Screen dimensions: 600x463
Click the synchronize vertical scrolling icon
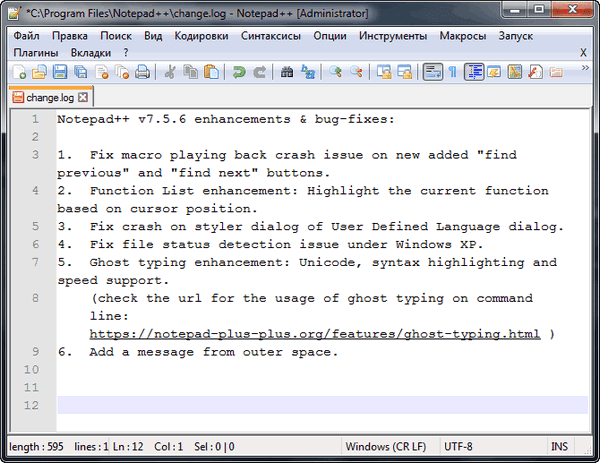pos(384,72)
